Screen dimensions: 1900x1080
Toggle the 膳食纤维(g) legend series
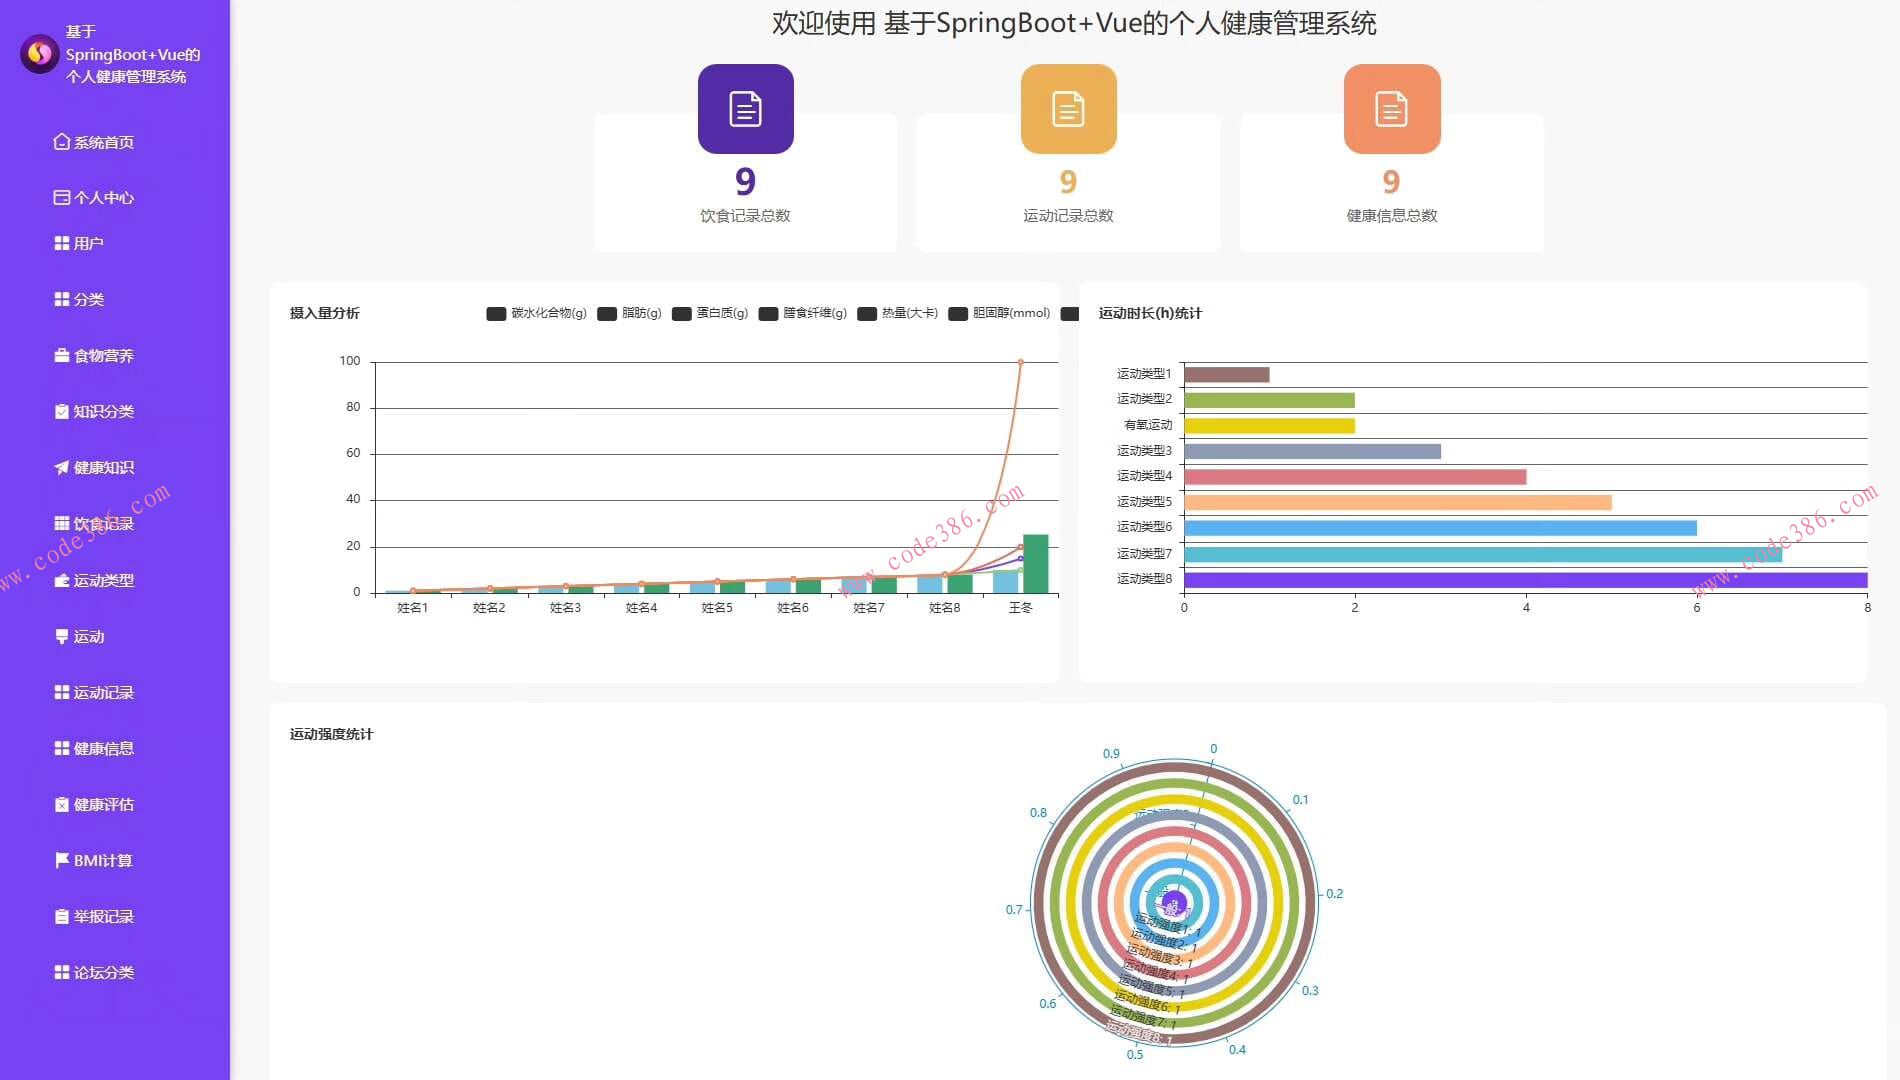click(x=804, y=313)
